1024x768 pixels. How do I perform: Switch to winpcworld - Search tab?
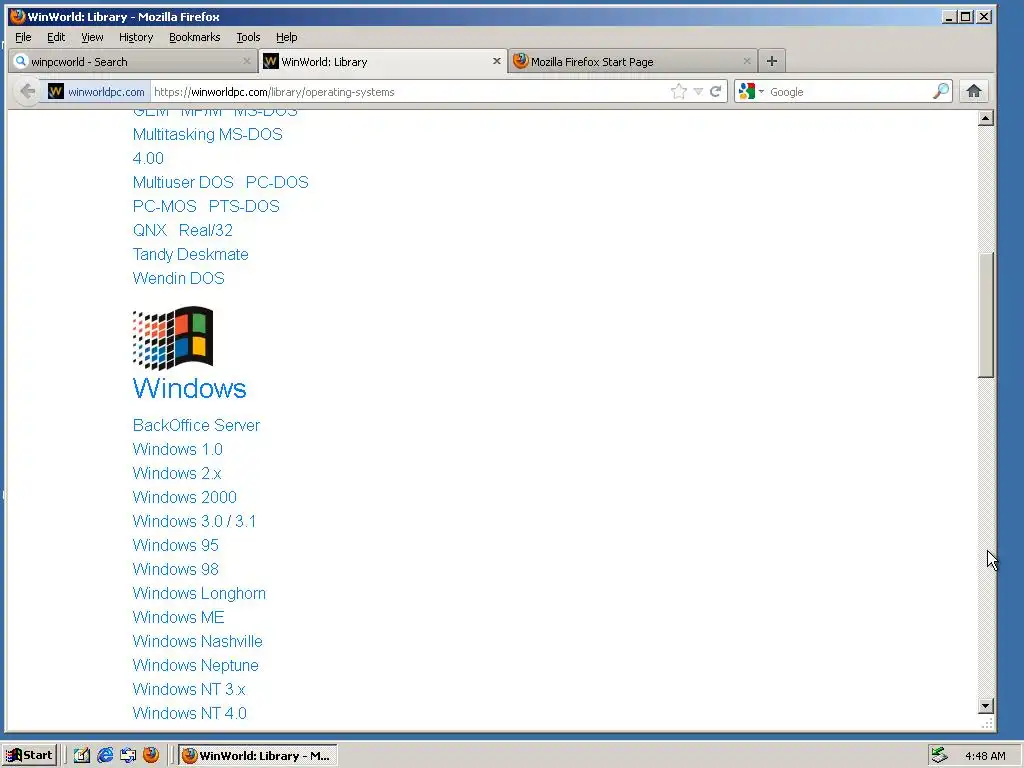(x=133, y=61)
